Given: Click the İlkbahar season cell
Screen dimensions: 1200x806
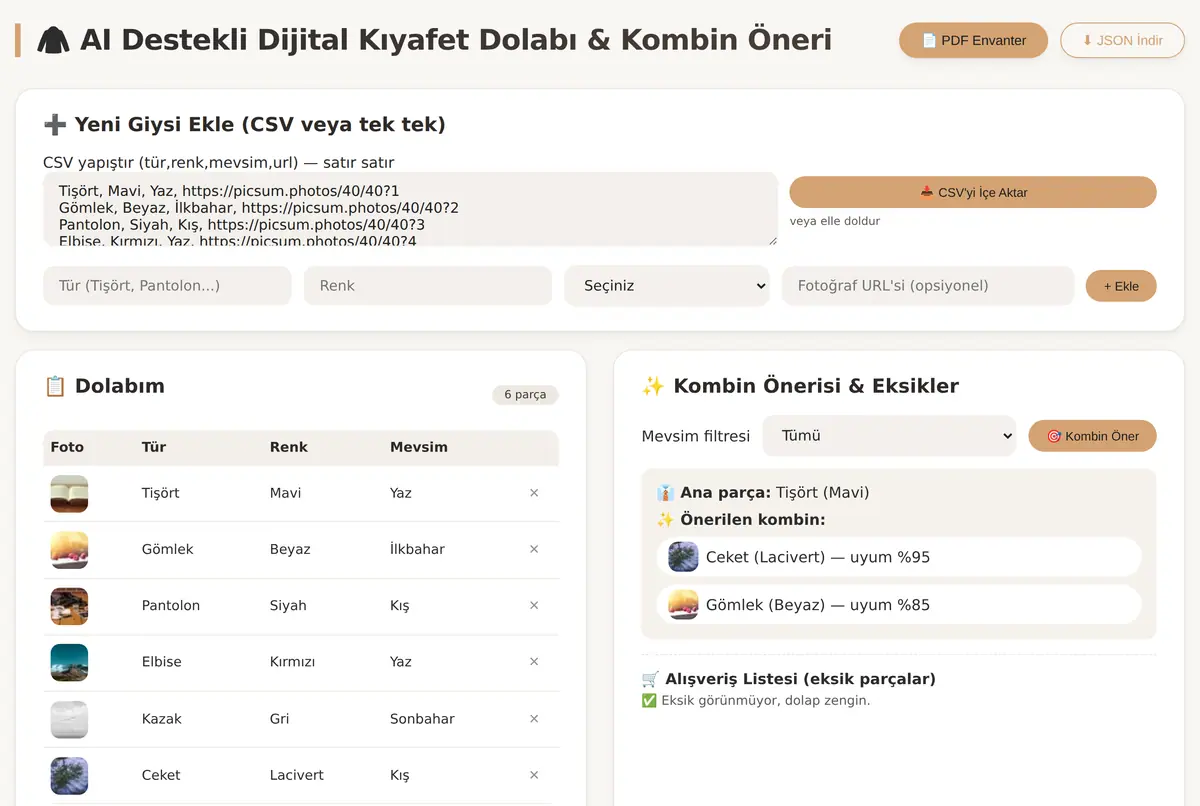Looking at the screenshot, I should click(x=417, y=549).
